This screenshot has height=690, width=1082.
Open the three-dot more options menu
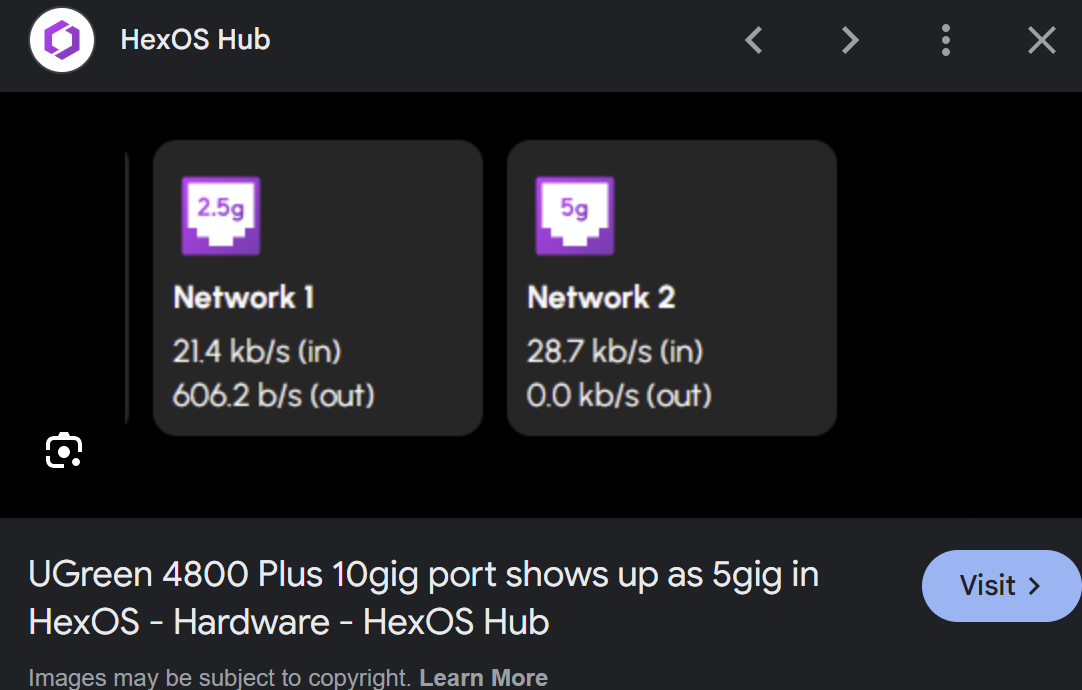pyautogui.click(x=945, y=41)
